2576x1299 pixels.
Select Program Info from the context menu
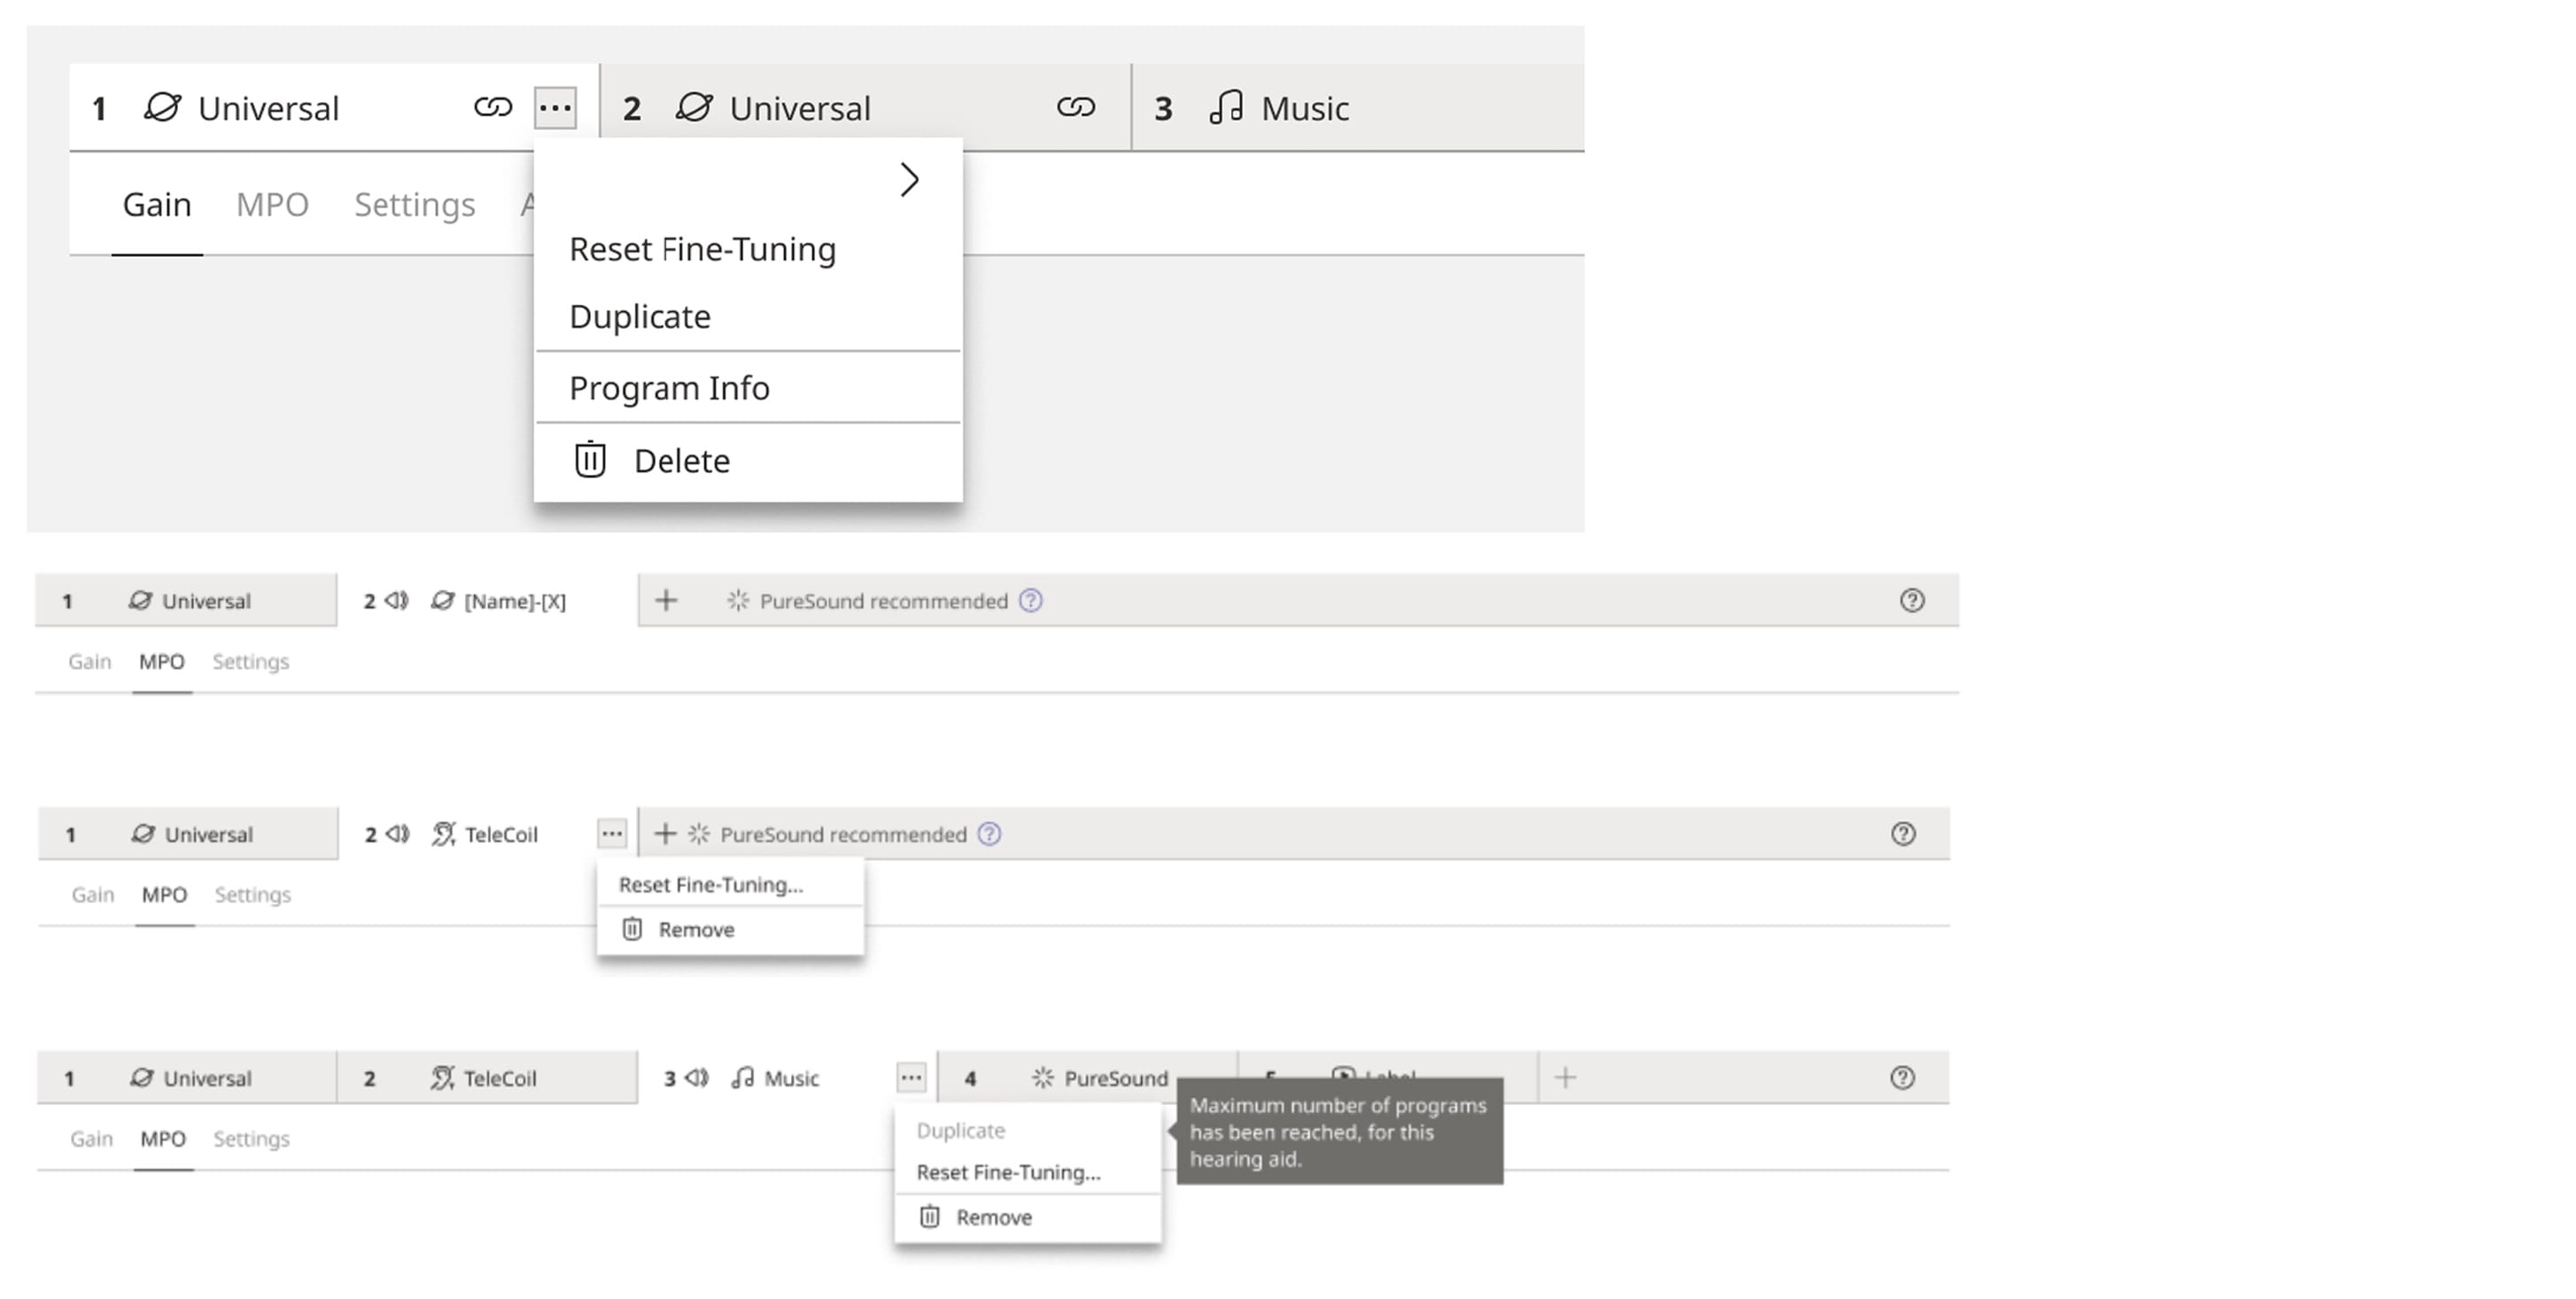click(670, 388)
